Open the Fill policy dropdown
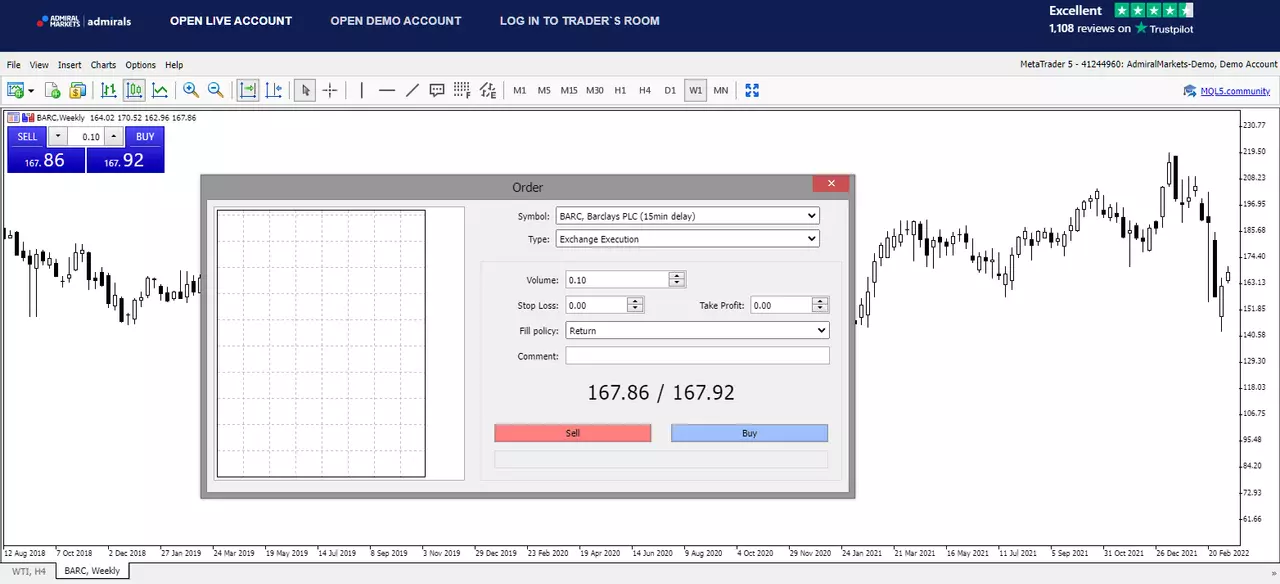The width and height of the screenshot is (1280, 584). (697, 330)
